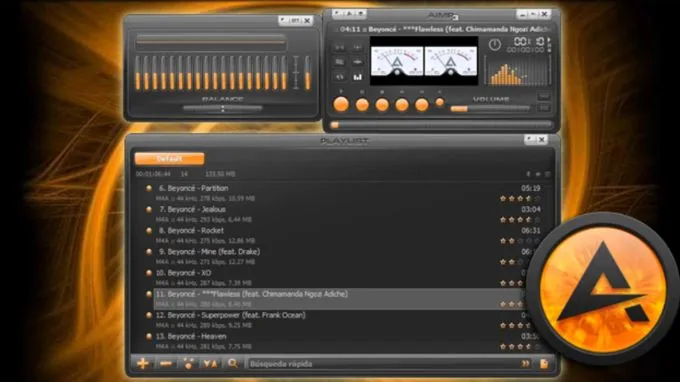Toggle the orange marker beside the Rocket track
Image resolution: width=680 pixels, height=382 pixels.
pos(149,231)
